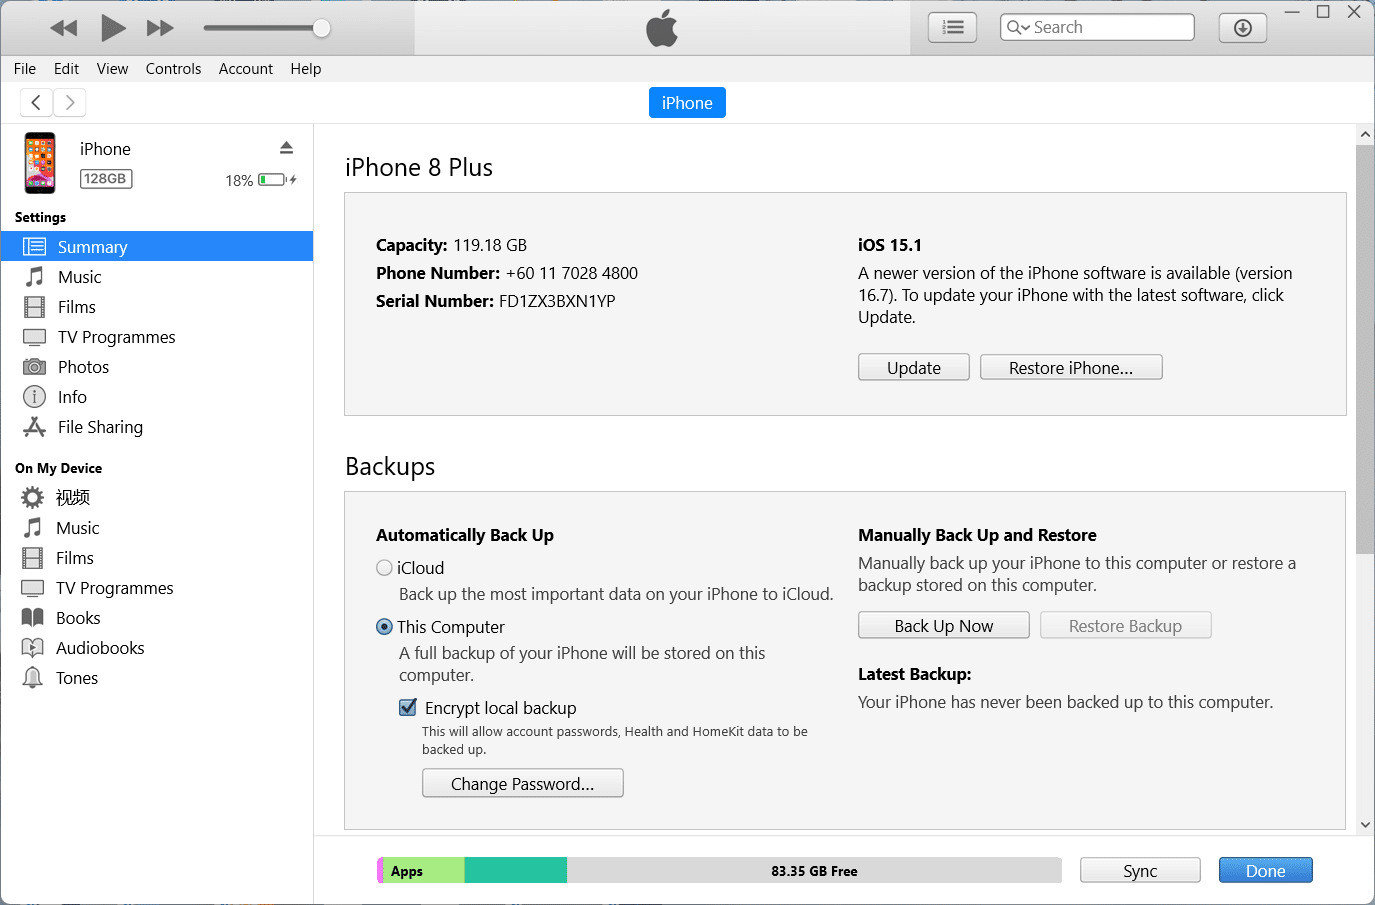Viewport: 1375px width, 905px height.
Task: Click the scrollbar up arrow
Action: pos(1365,134)
